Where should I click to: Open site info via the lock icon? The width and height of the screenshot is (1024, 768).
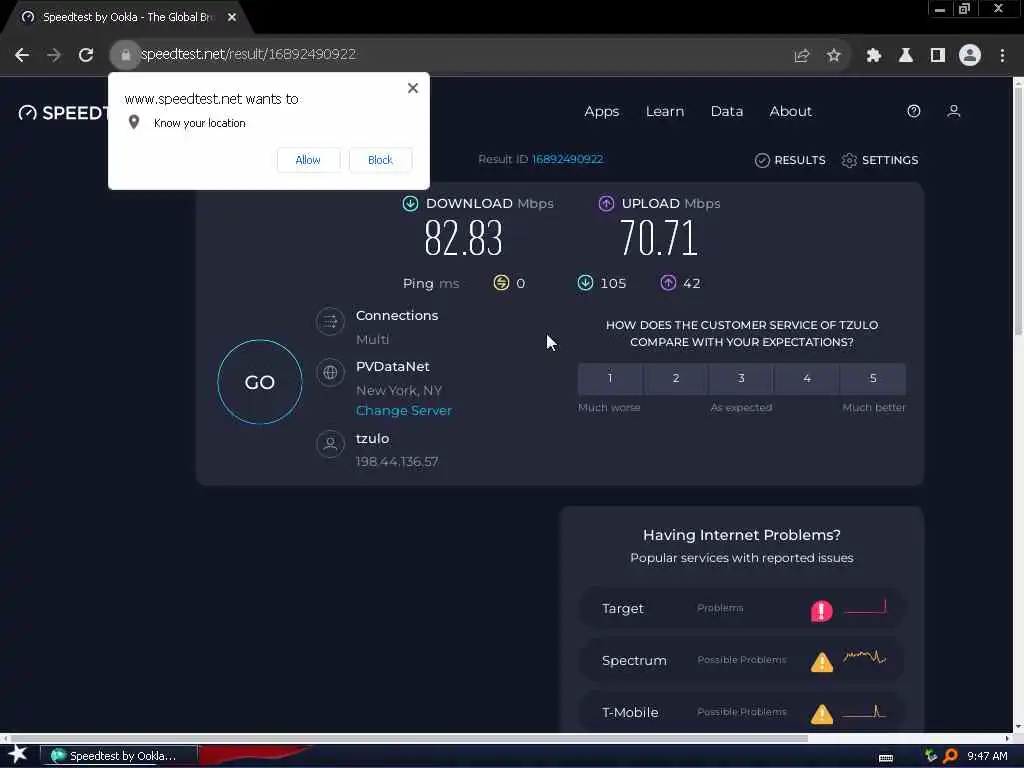[125, 55]
